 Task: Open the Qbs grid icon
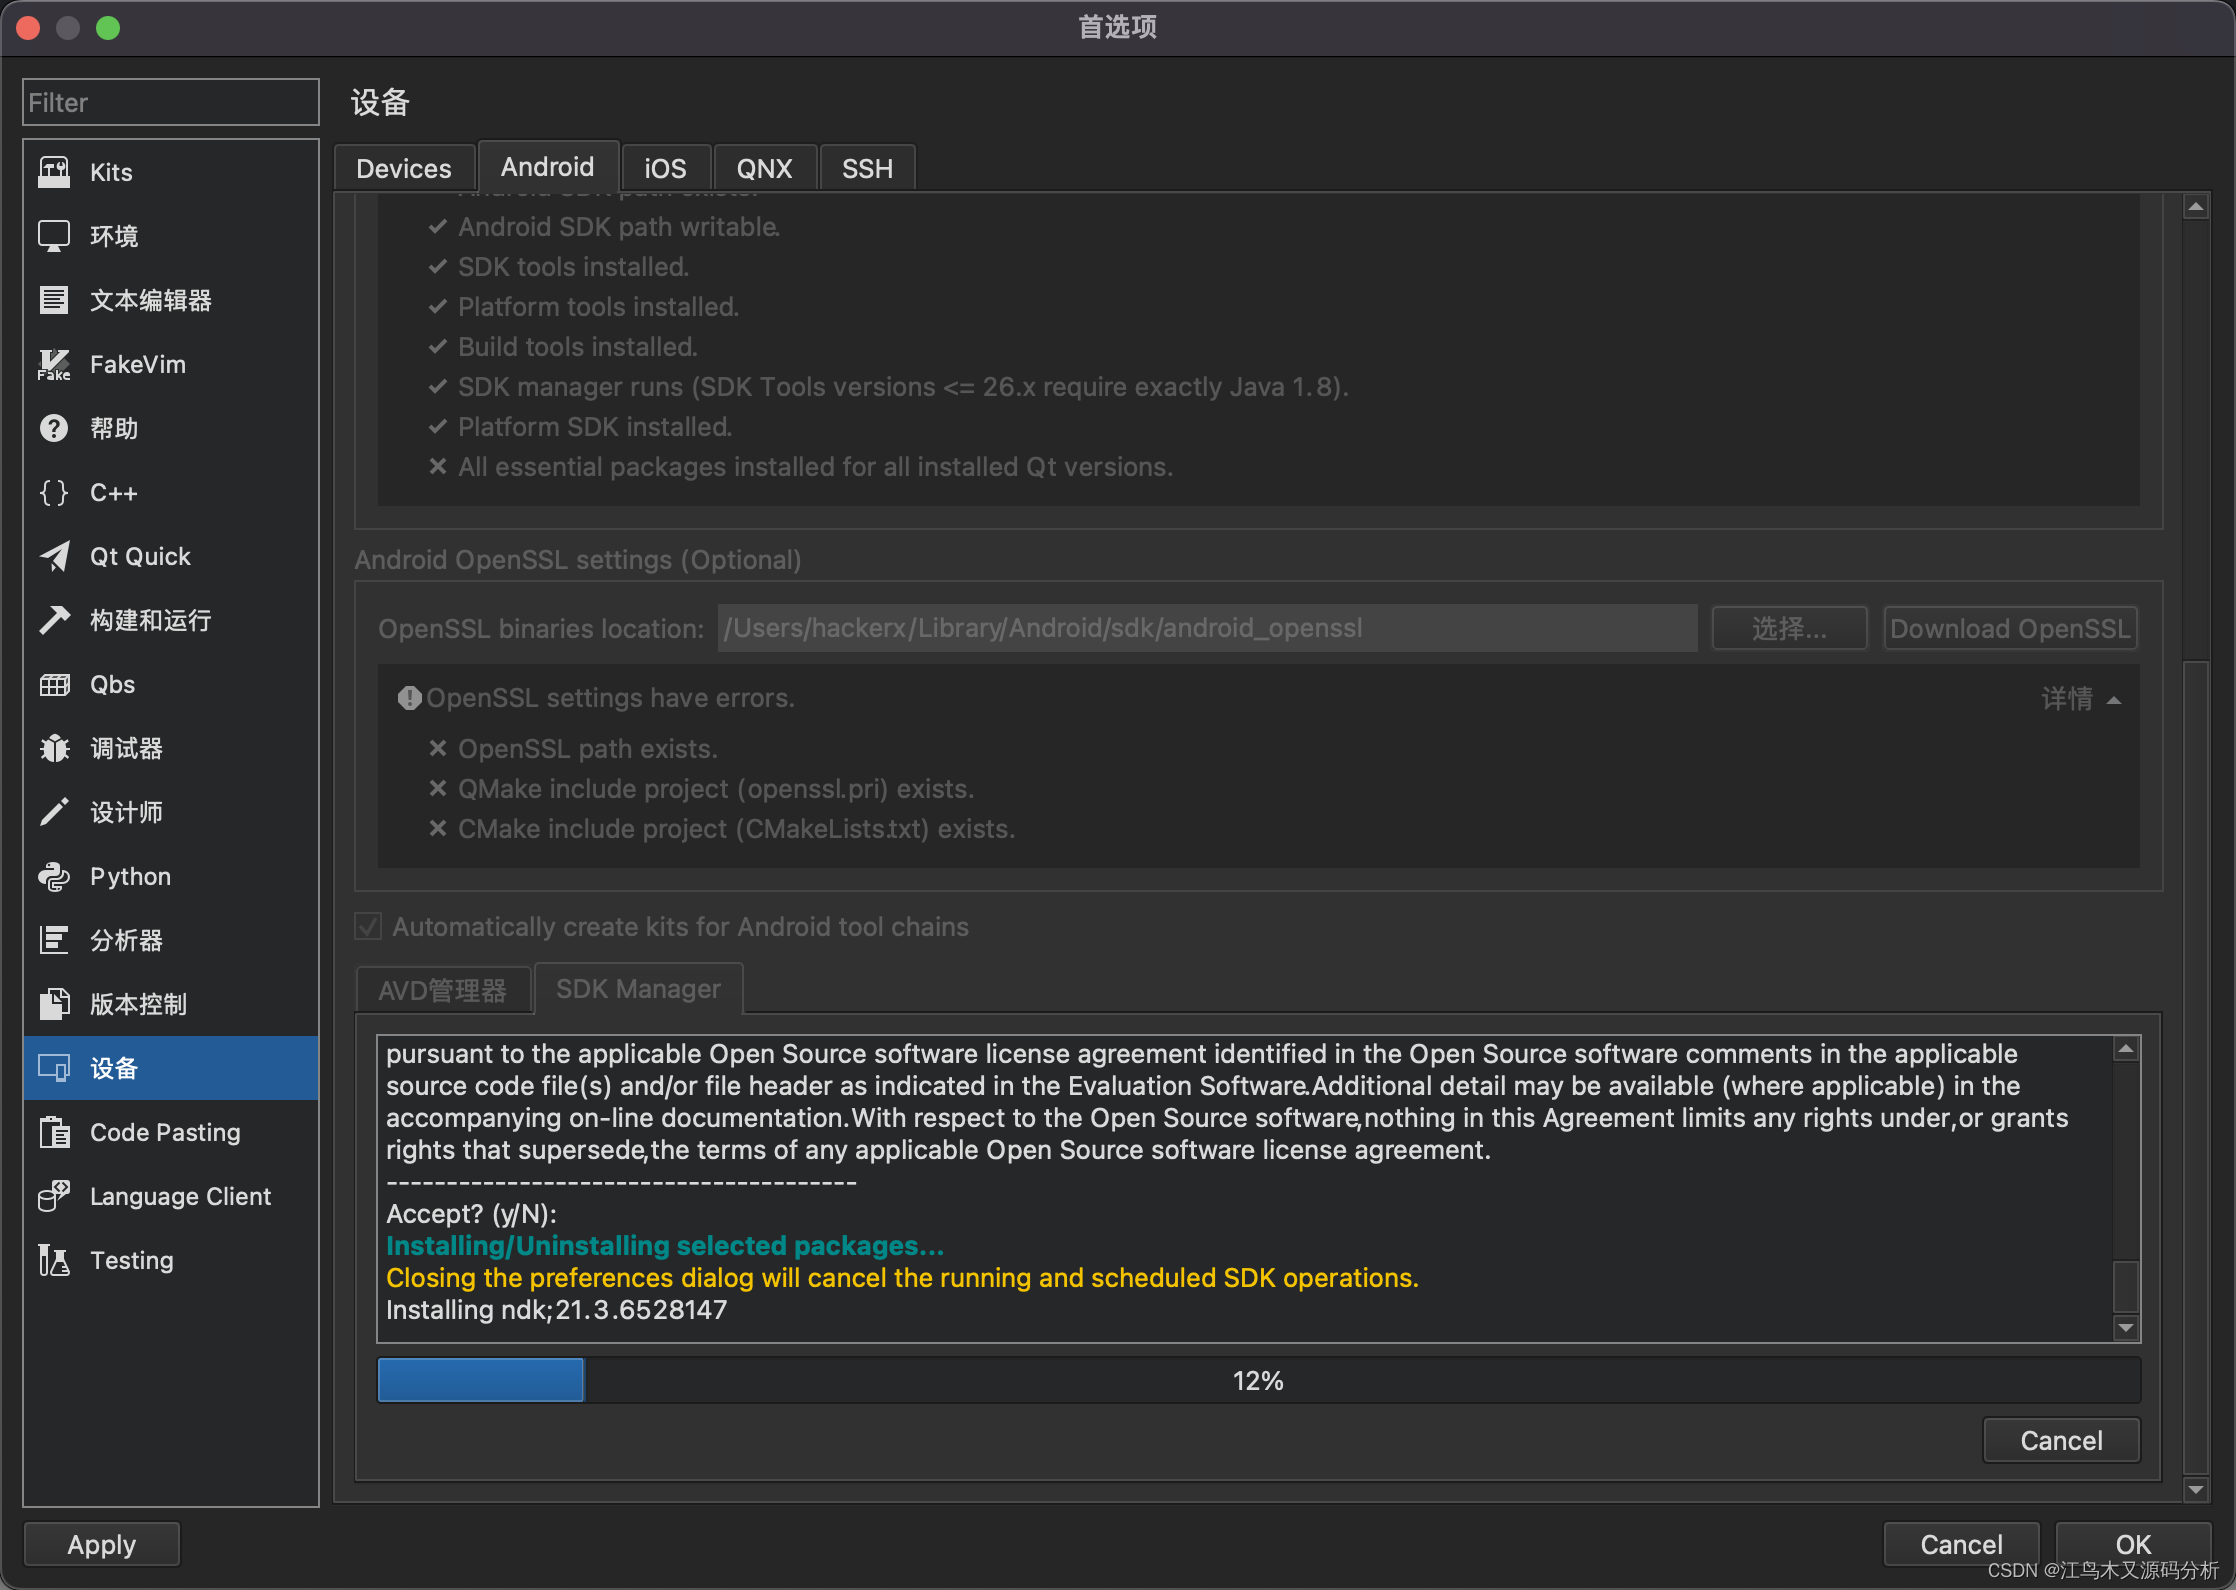pos(54,684)
